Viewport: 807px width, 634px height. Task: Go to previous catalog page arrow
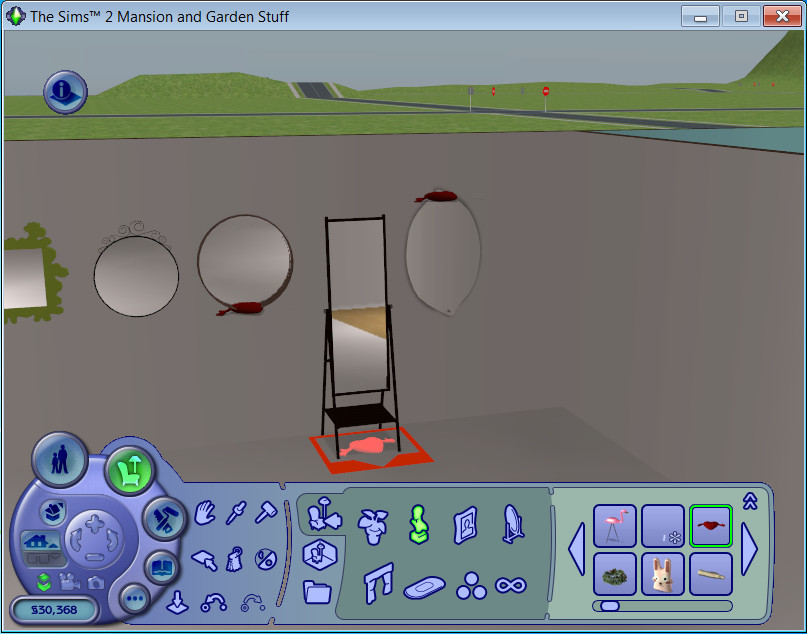(576, 549)
